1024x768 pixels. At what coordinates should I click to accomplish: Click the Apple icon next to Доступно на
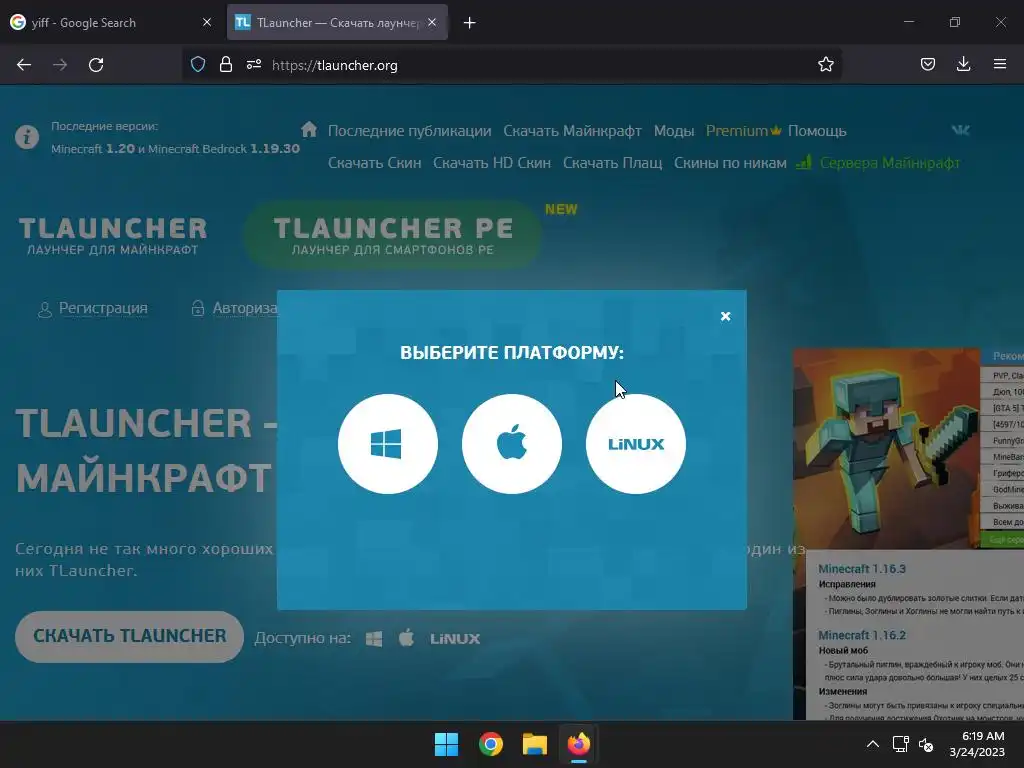click(x=406, y=637)
